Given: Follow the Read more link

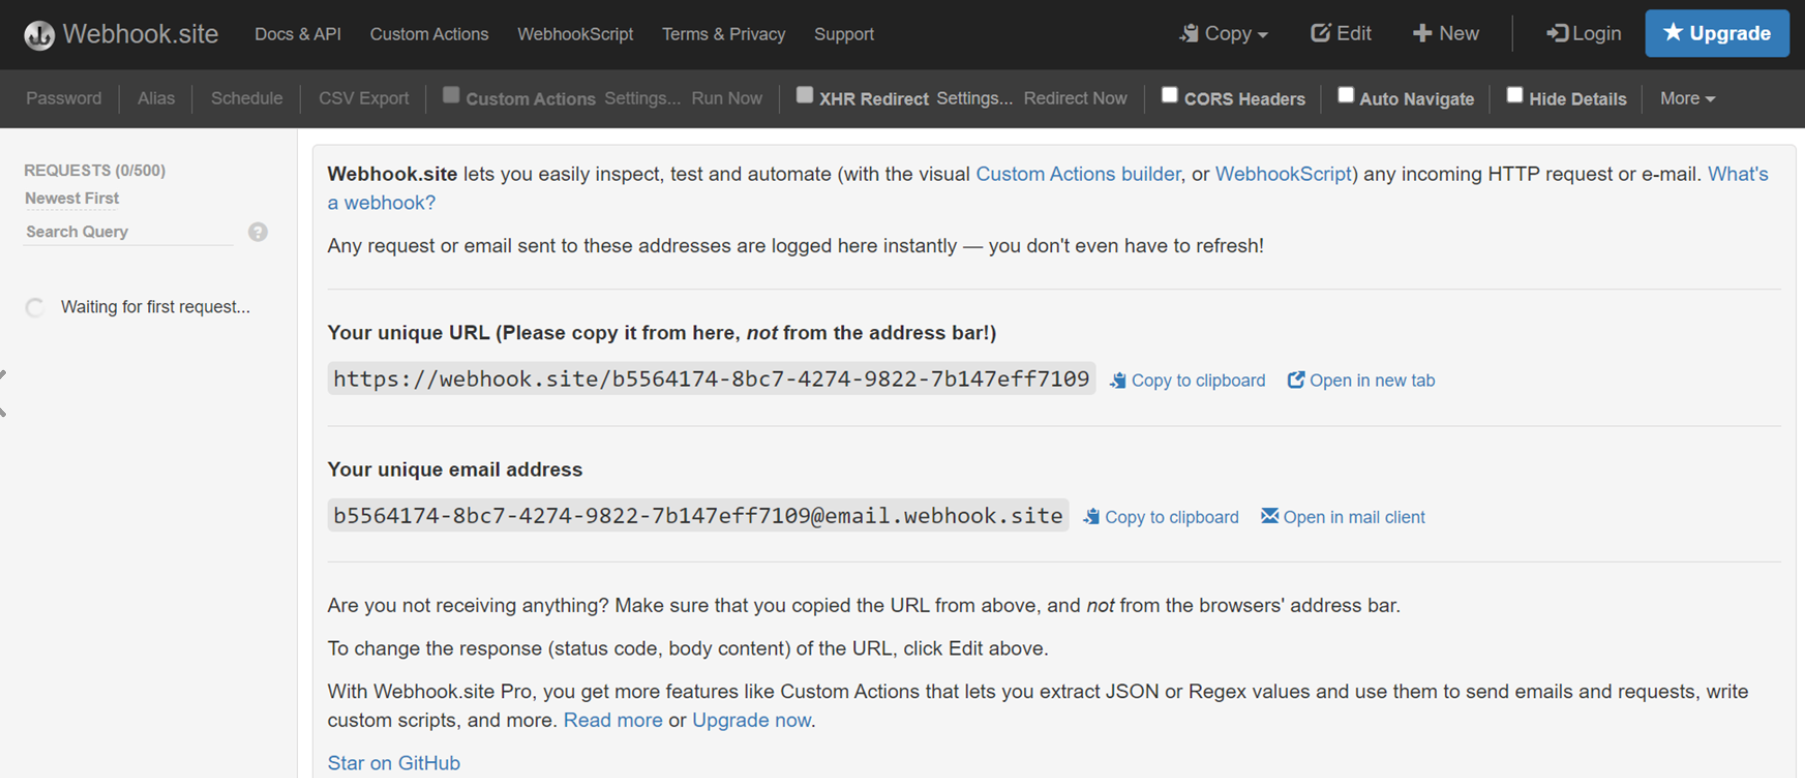Looking at the screenshot, I should pos(613,720).
